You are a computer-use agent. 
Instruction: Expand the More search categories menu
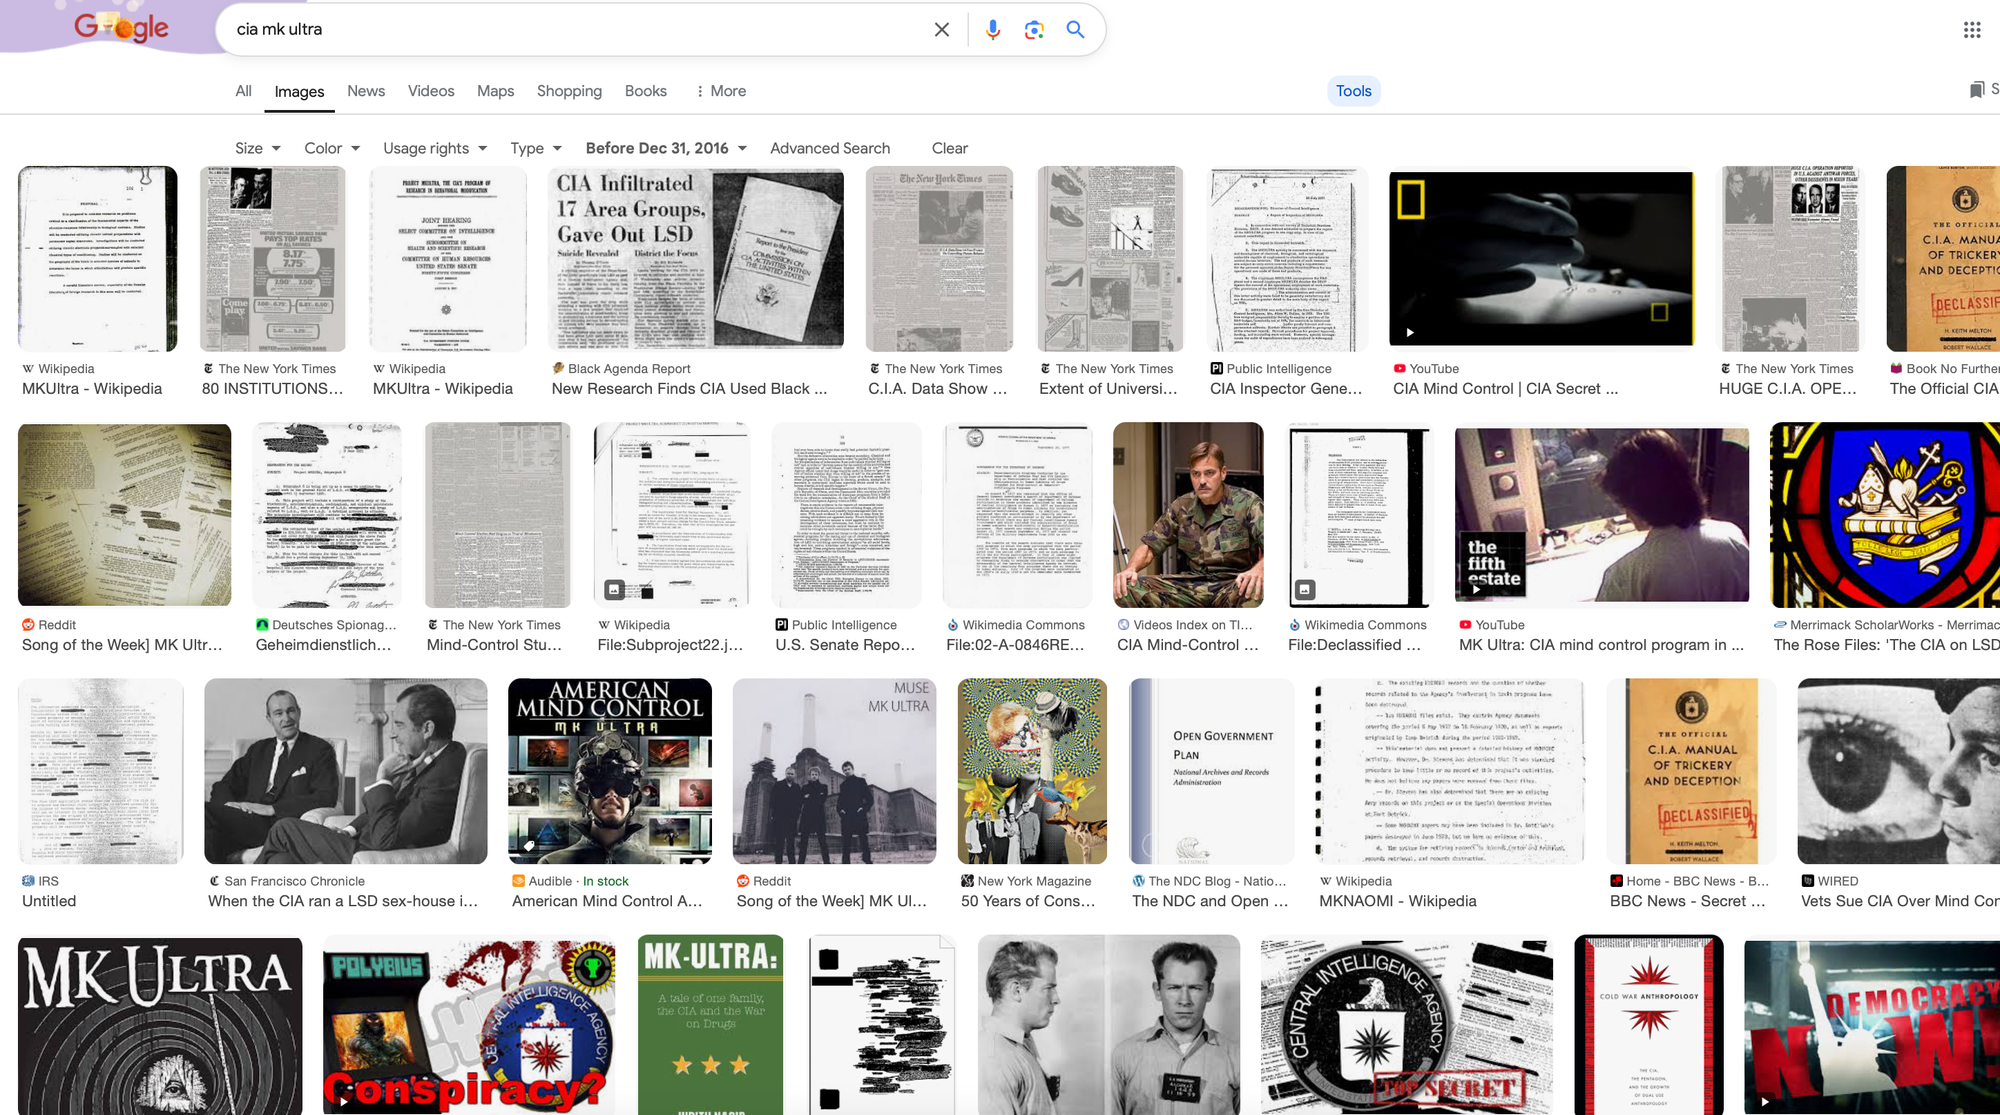pos(721,91)
